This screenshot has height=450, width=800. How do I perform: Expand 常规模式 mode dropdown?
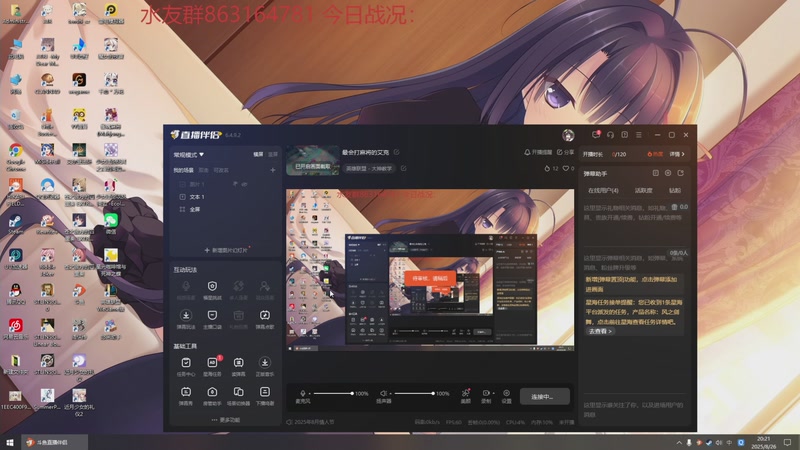click(x=188, y=154)
